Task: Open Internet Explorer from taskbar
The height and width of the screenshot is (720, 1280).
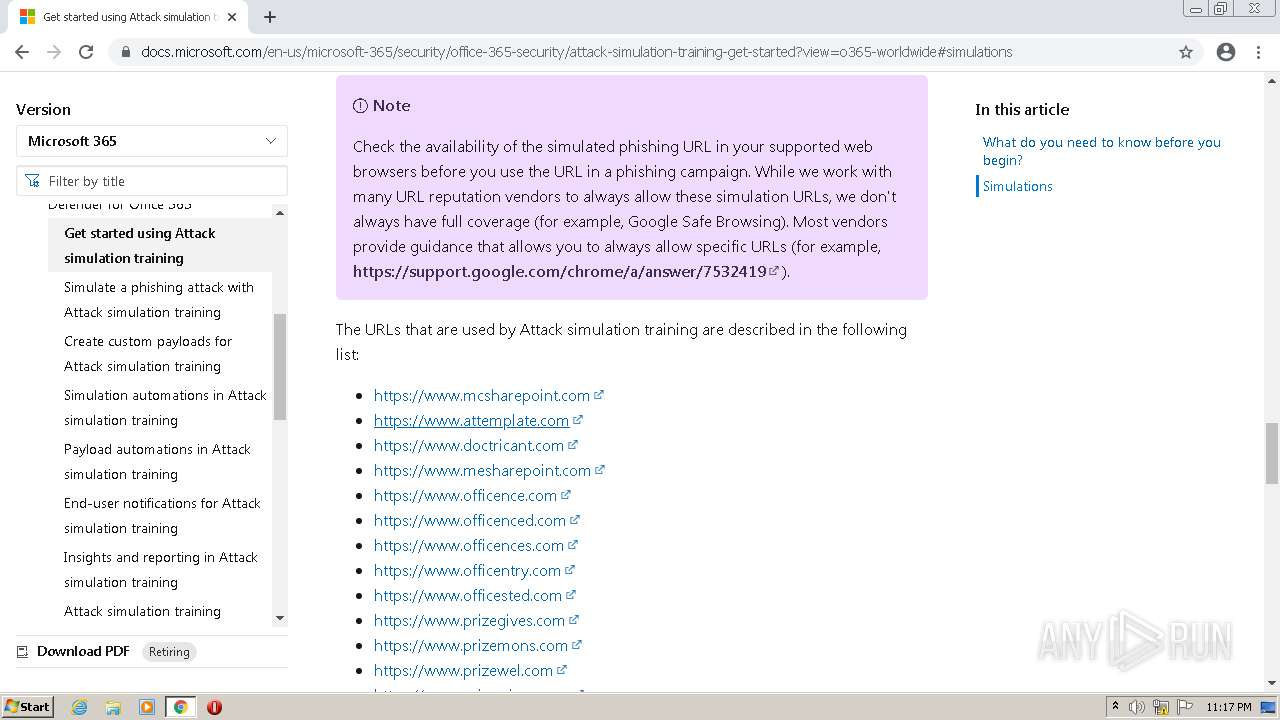Action: [x=80, y=707]
